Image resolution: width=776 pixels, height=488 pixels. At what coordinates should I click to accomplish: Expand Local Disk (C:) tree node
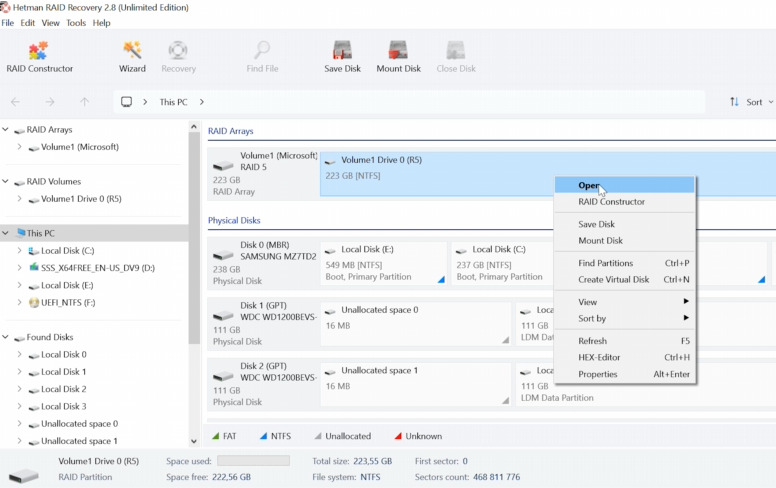19,250
